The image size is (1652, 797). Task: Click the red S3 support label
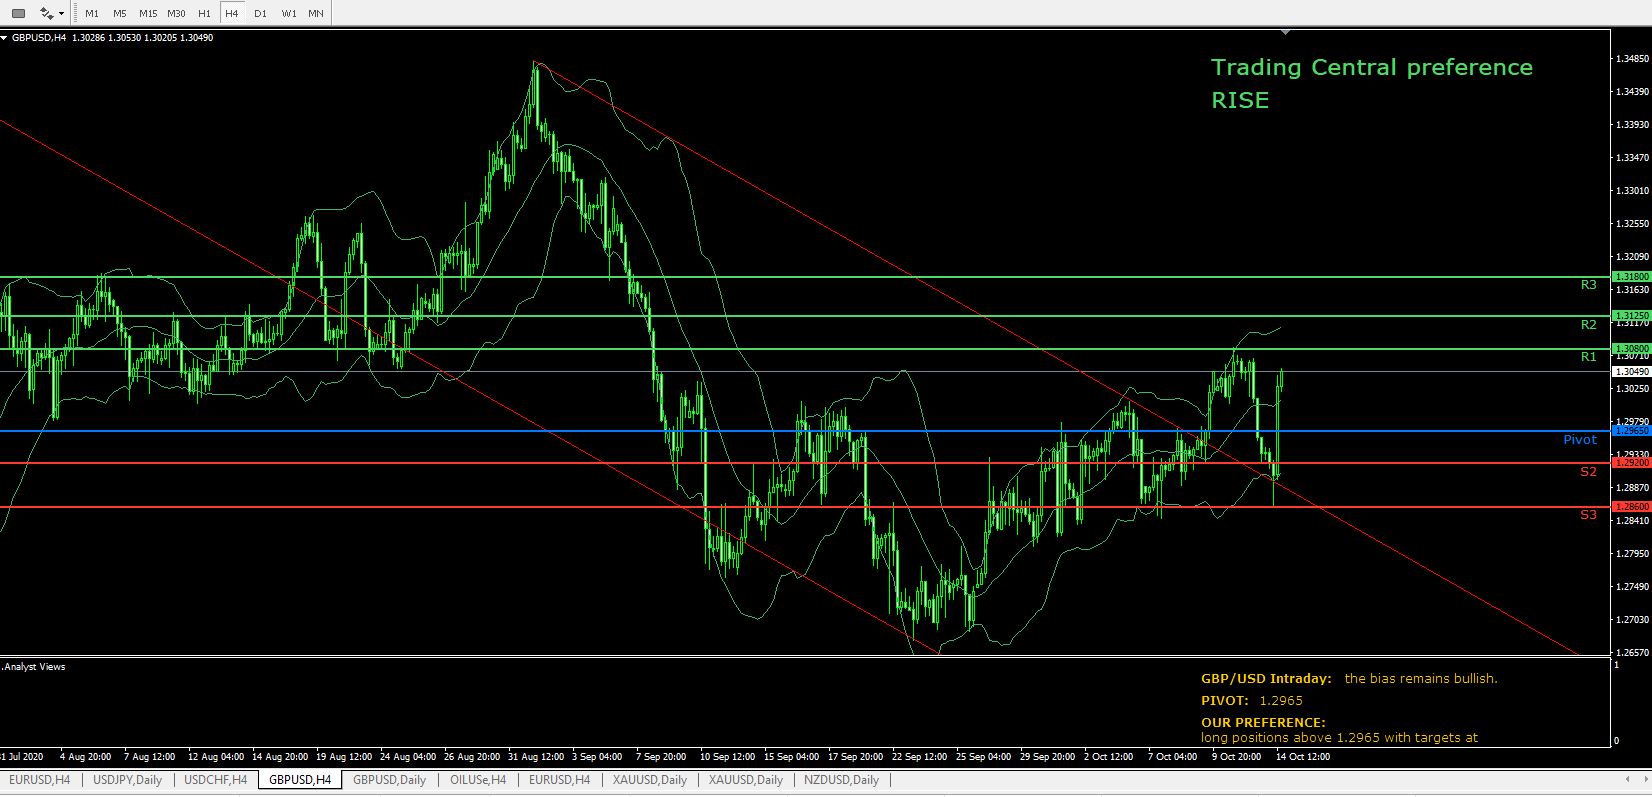tap(1588, 515)
